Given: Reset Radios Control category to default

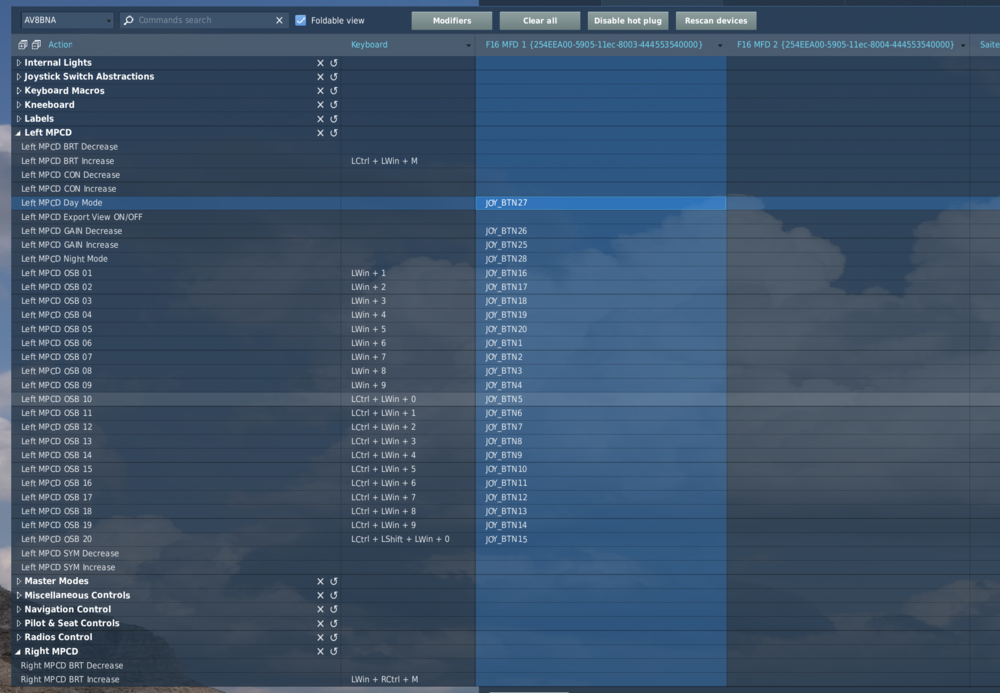Looking at the screenshot, I should [334, 638].
